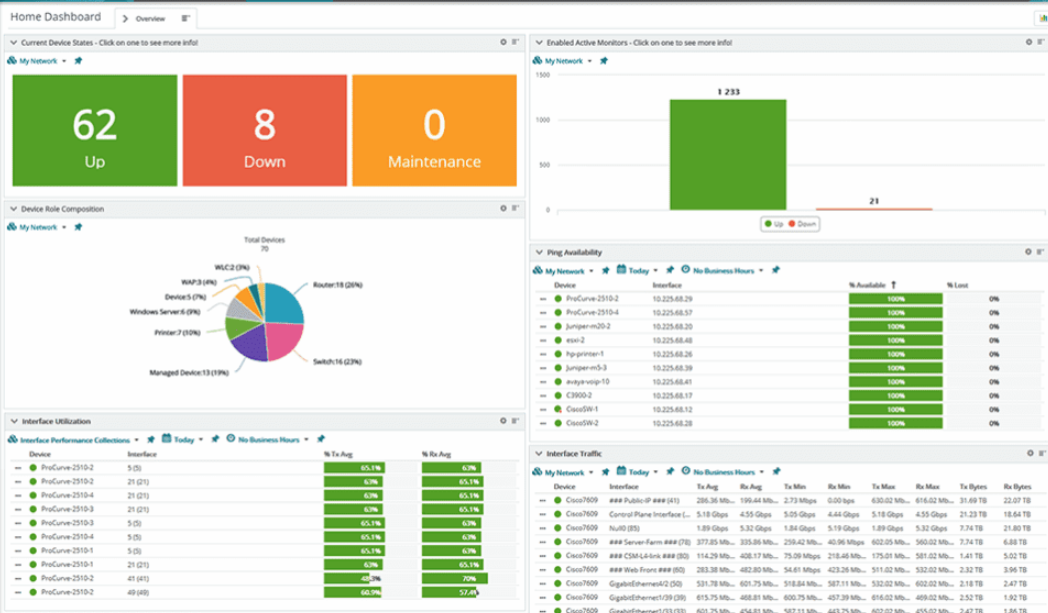Select the Overview tab
Image resolution: width=1048 pixels, height=613 pixels.
tap(150, 19)
